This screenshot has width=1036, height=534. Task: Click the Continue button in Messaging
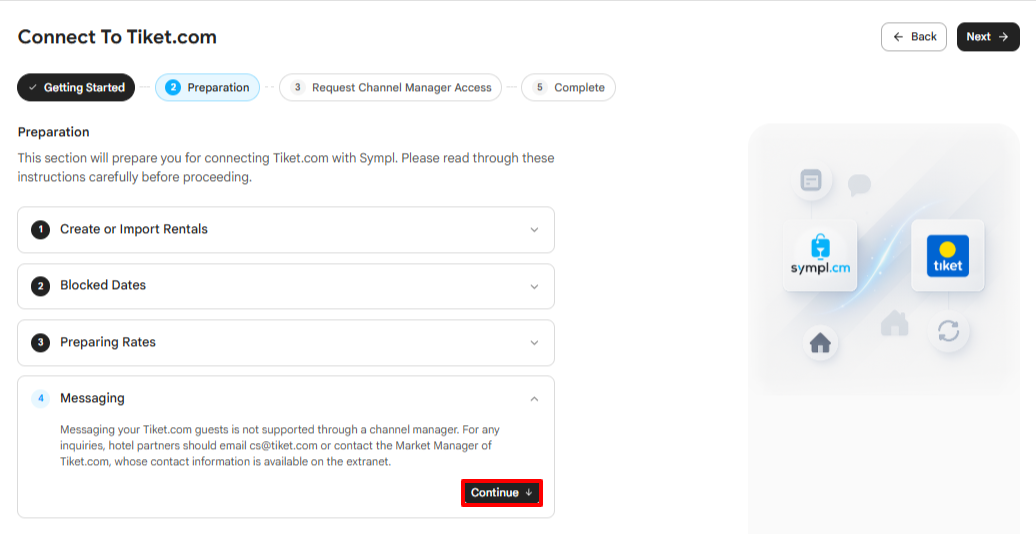tap(501, 493)
